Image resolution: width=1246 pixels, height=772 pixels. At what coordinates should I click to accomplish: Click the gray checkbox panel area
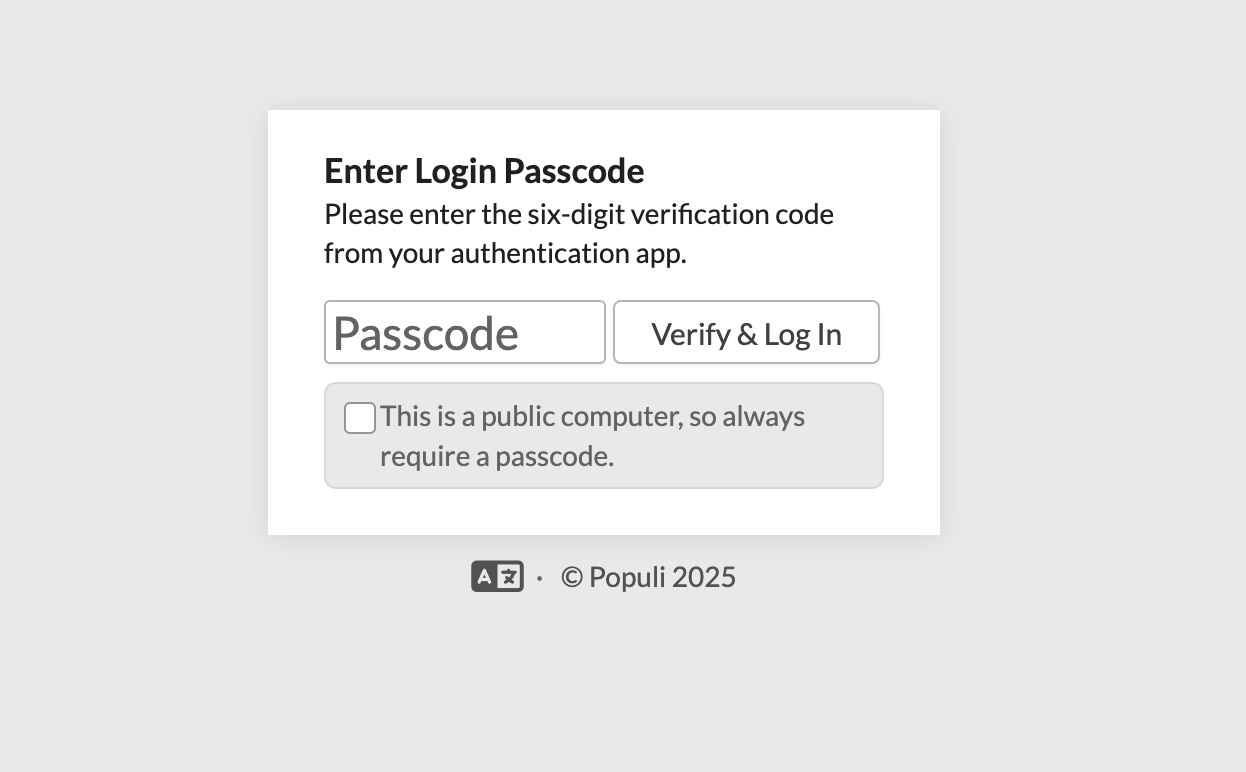[x=603, y=435]
